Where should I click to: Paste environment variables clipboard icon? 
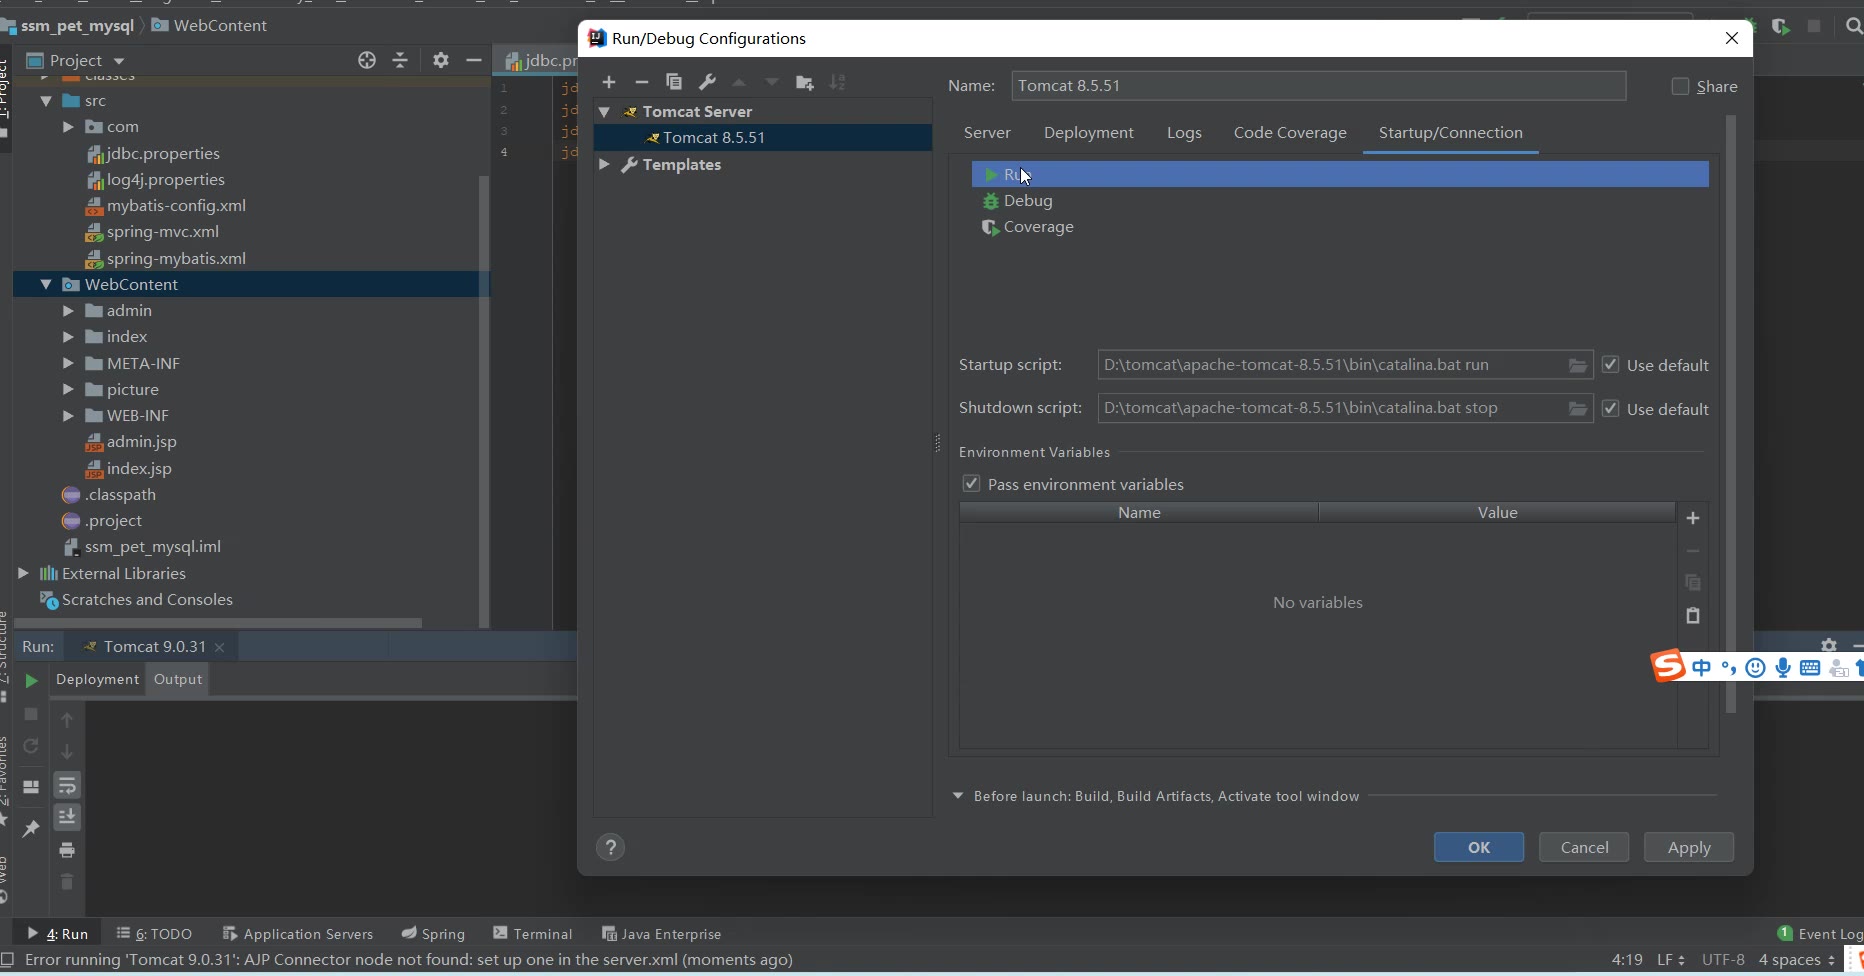click(x=1693, y=616)
